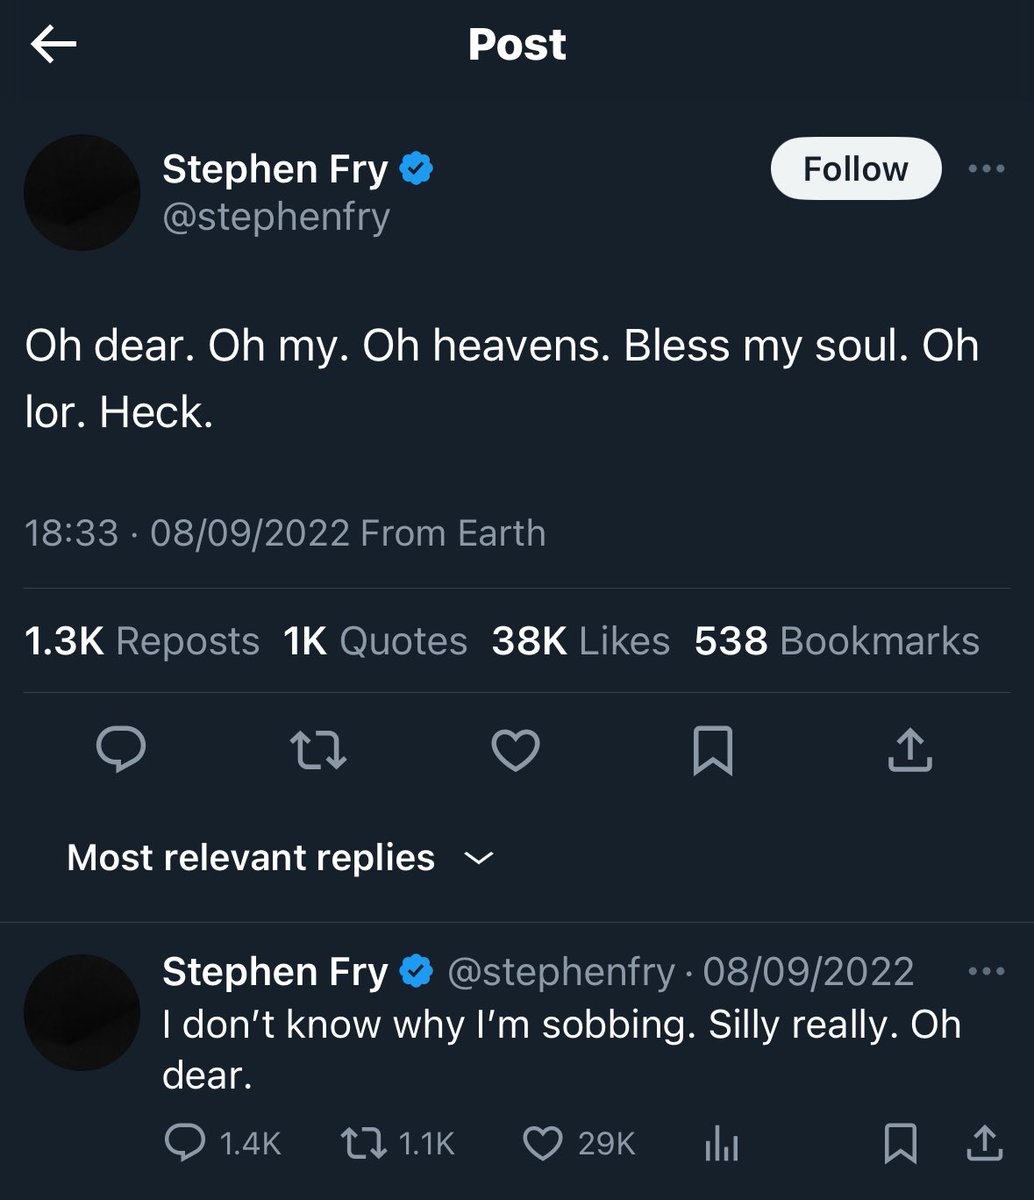Screen dimensions: 1034x1200
Task: Share the reply post
Action: coord(983,1143)
